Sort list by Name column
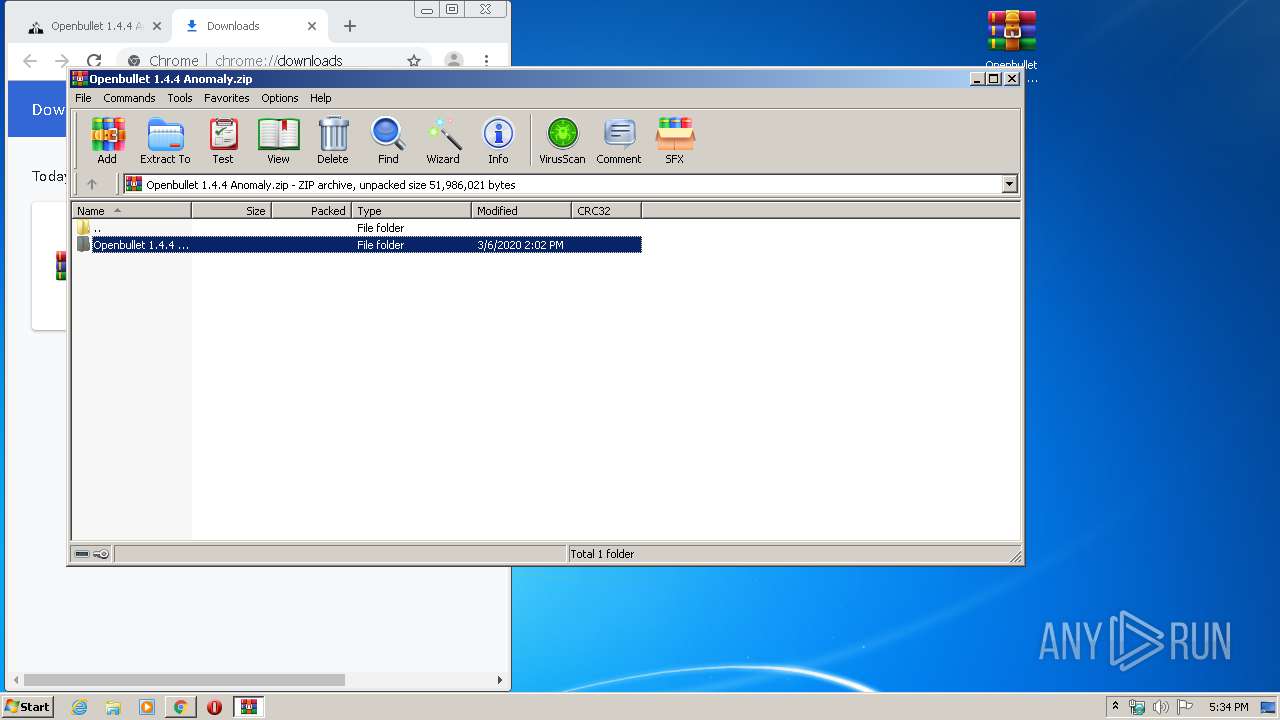The image size is (1280, 720). pyautogui.click(x=131, y=210)
